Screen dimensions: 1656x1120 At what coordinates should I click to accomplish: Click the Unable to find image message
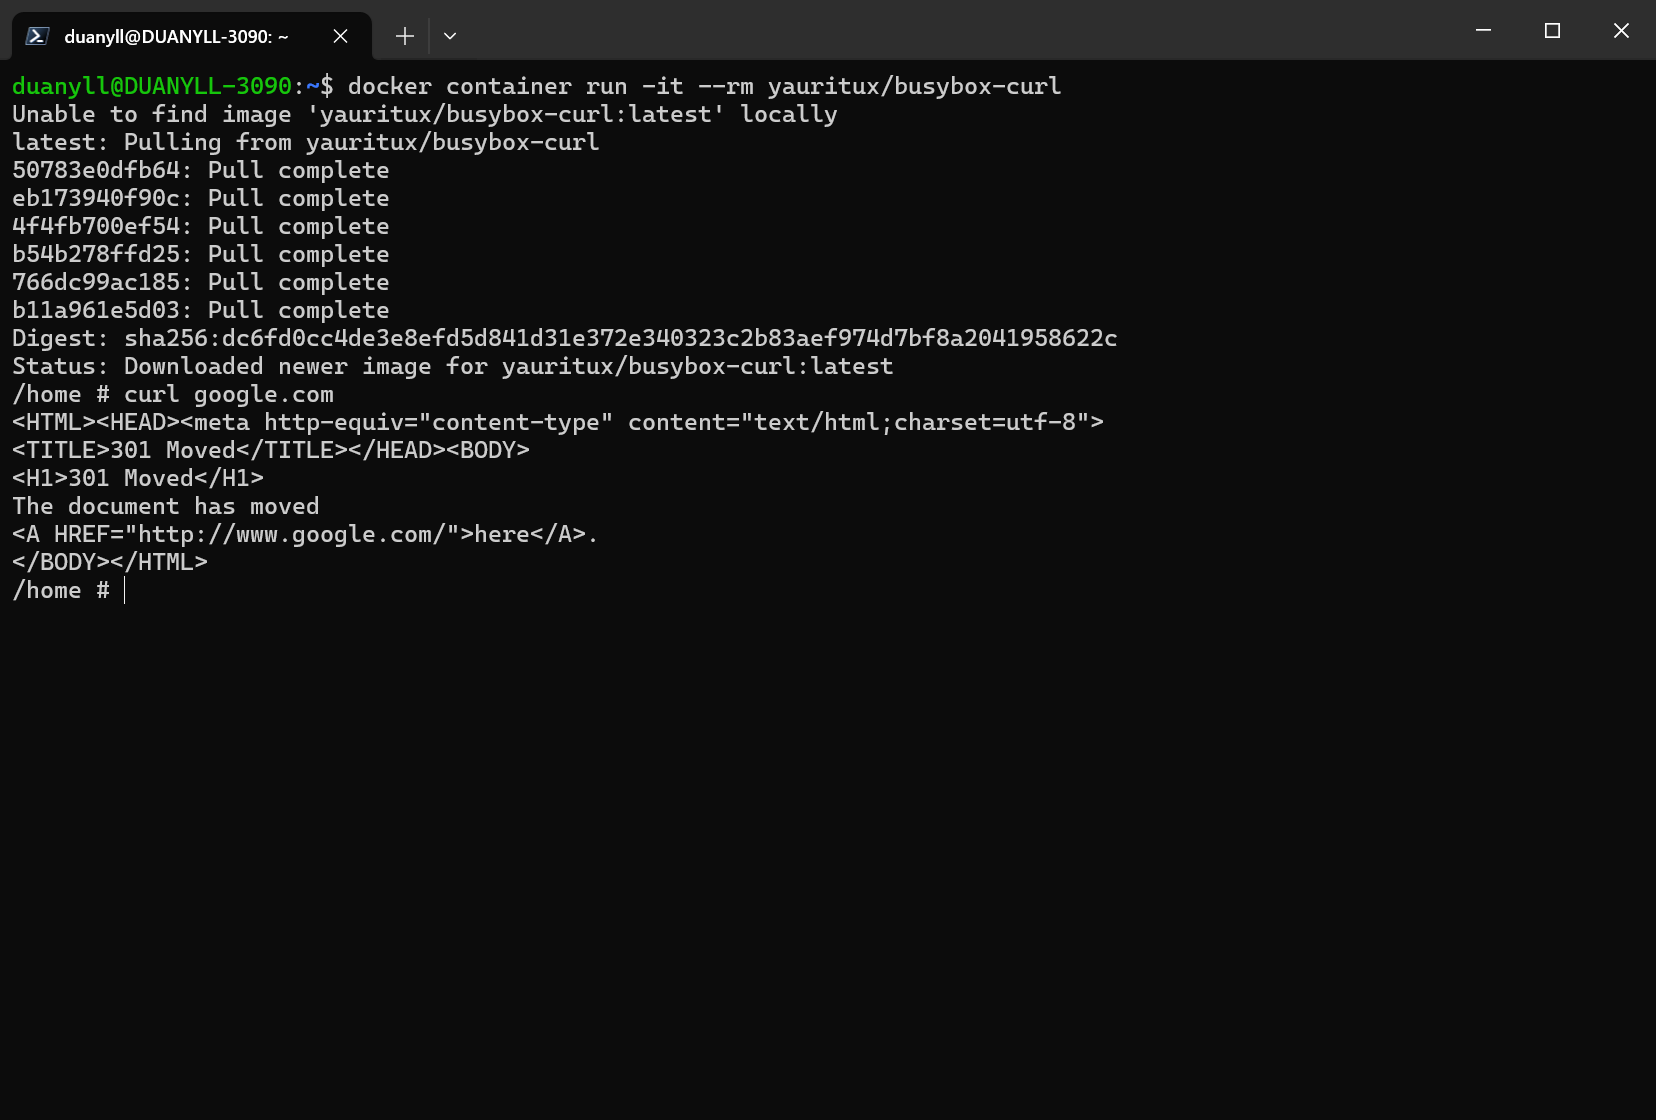pyautogui.click(x=420, y=114)
